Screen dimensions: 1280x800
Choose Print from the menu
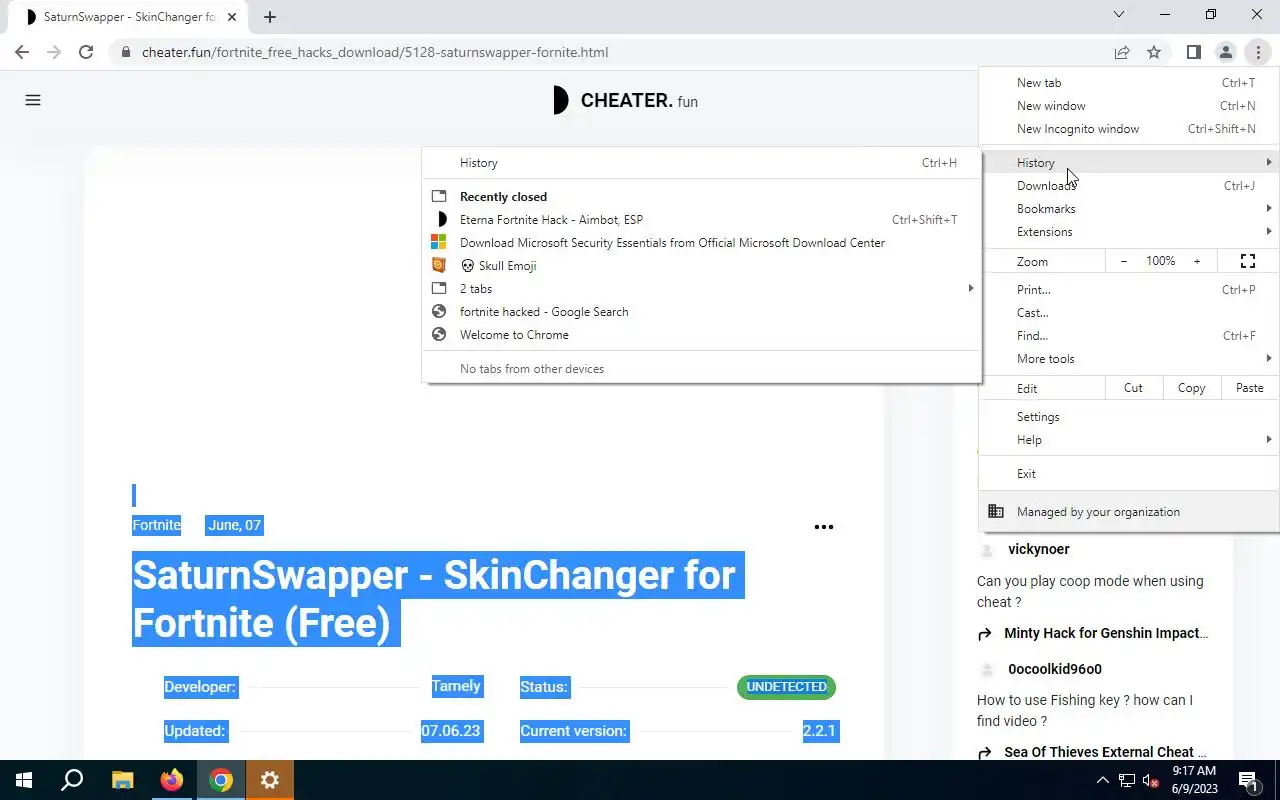click(1128, 290)
